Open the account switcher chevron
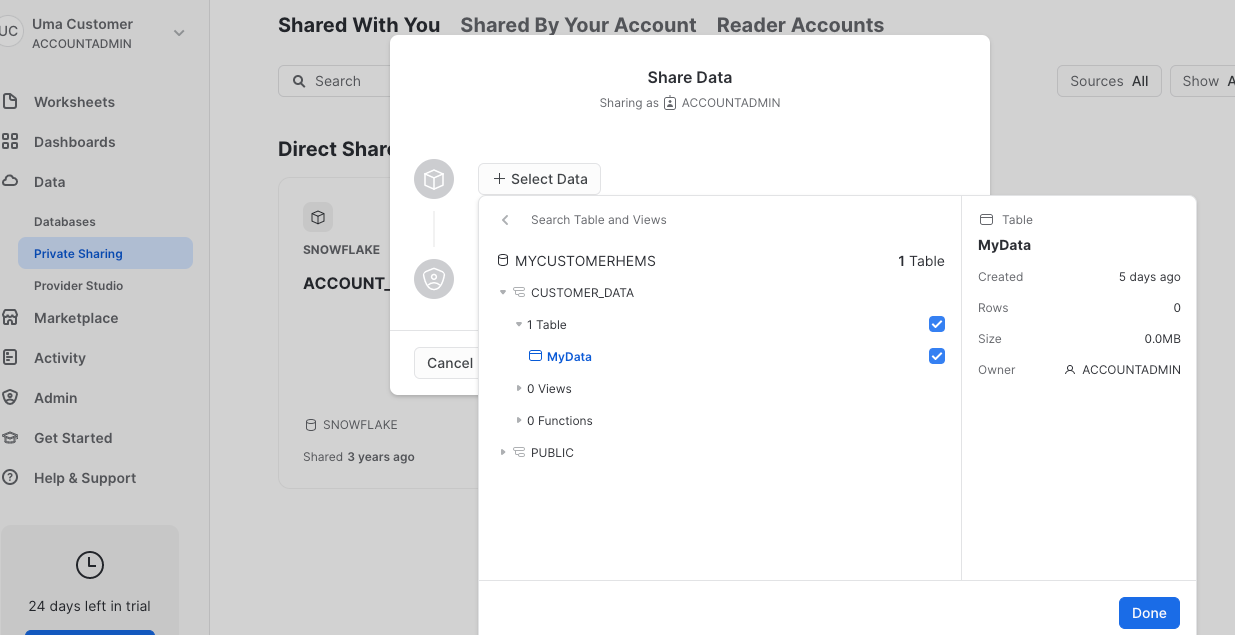1235x635 pixels. [179, 33]
